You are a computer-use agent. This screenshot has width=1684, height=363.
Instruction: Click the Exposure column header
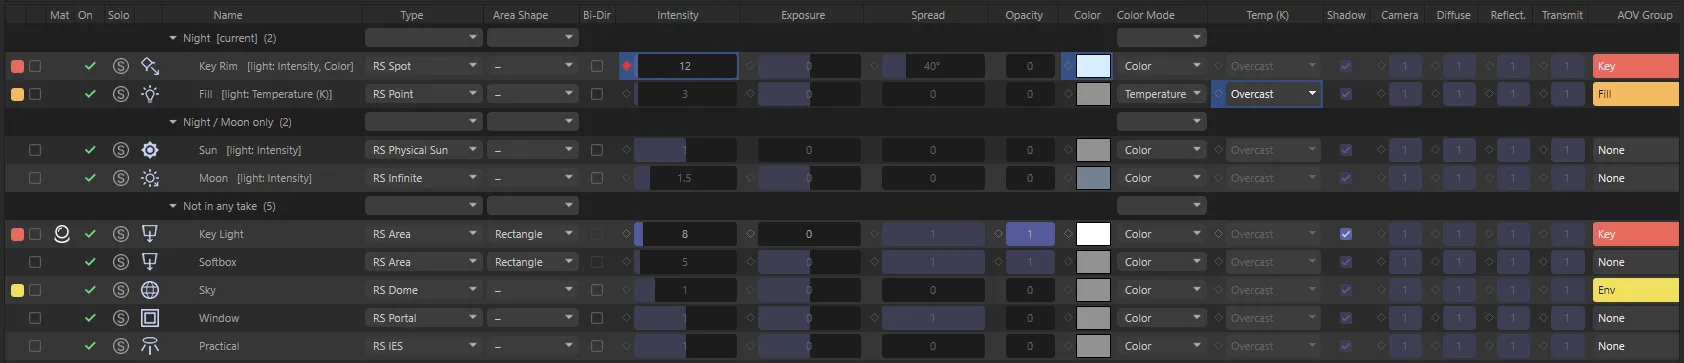coord(803,15)
